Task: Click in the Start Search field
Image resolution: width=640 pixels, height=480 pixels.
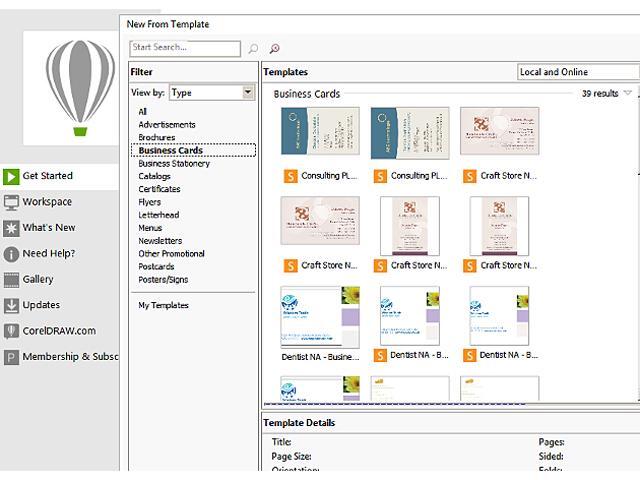Action: 185,48
